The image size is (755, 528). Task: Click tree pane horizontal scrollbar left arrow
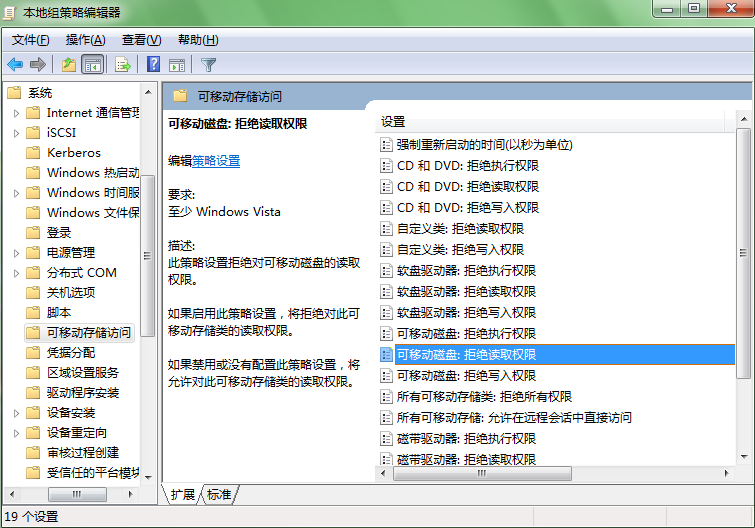[x=13, y=494]
